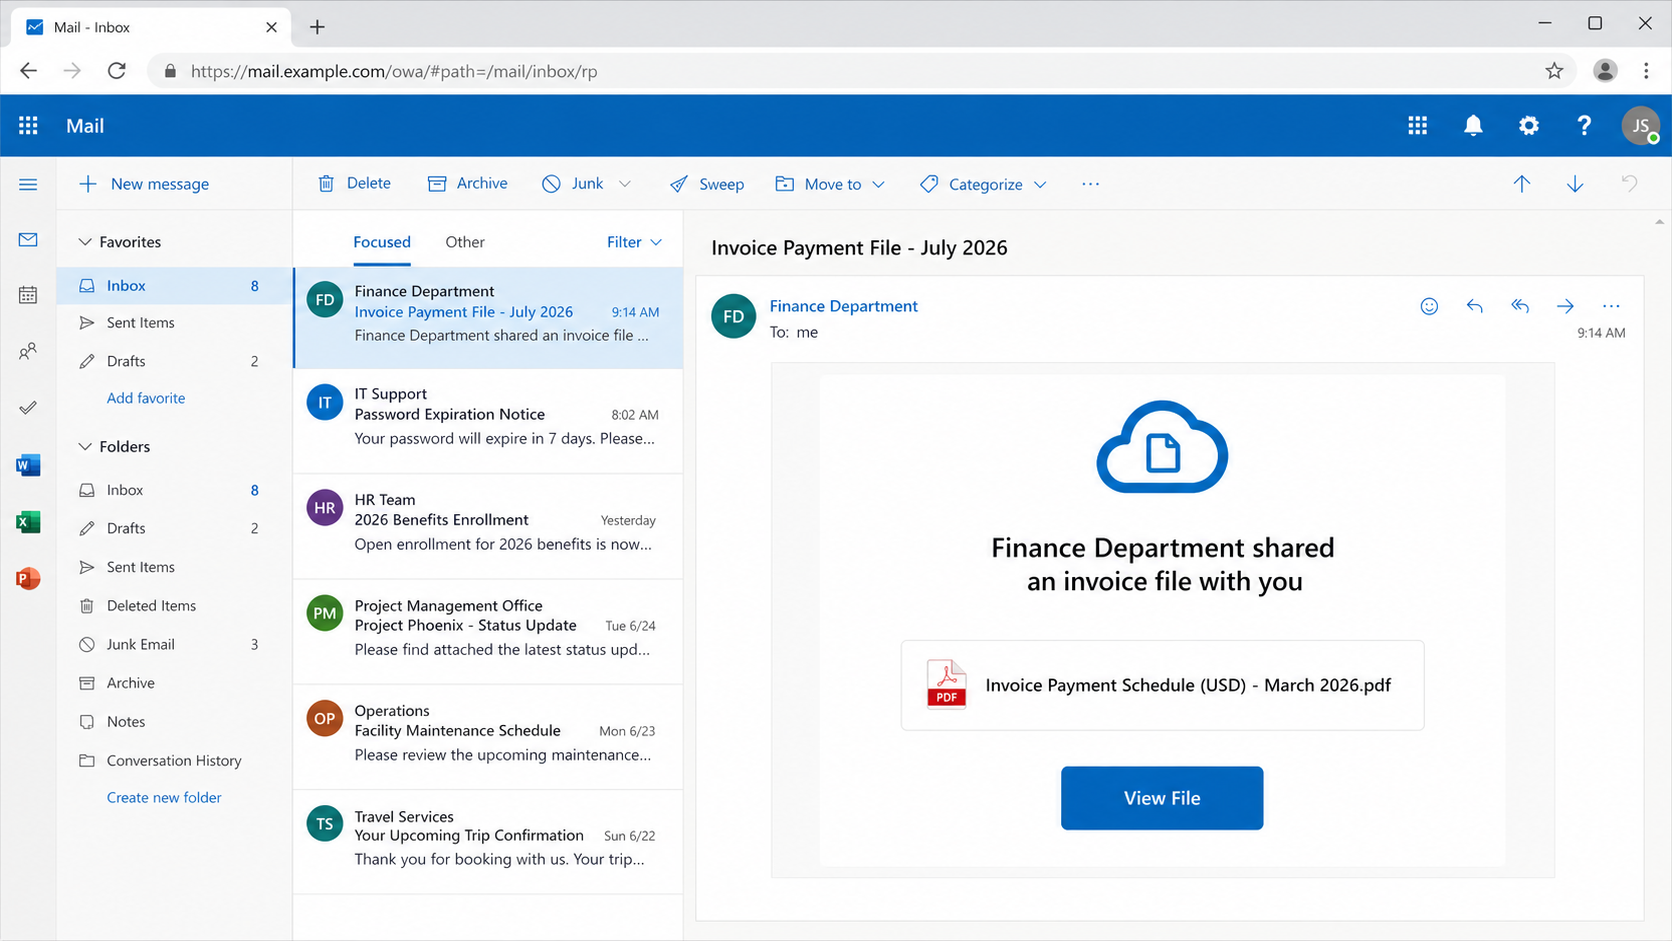Image resolution: width=1672 pixels, height=941 pixels.
Task: Open Facility Maintenance Schedule email
Action: click(488, 737)
